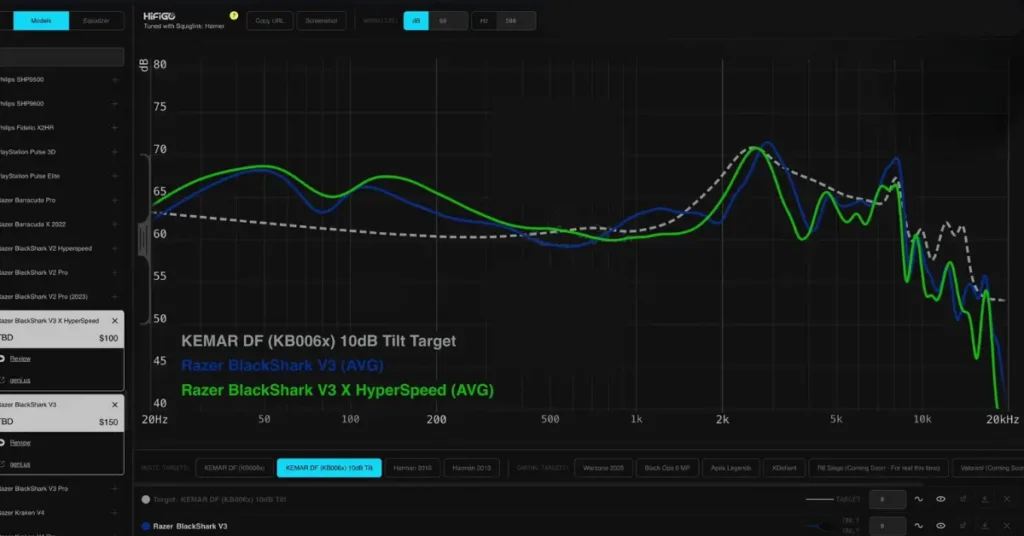Remove the Target row with X icon
This screenshot has width=1024, height=536.
1007,499
